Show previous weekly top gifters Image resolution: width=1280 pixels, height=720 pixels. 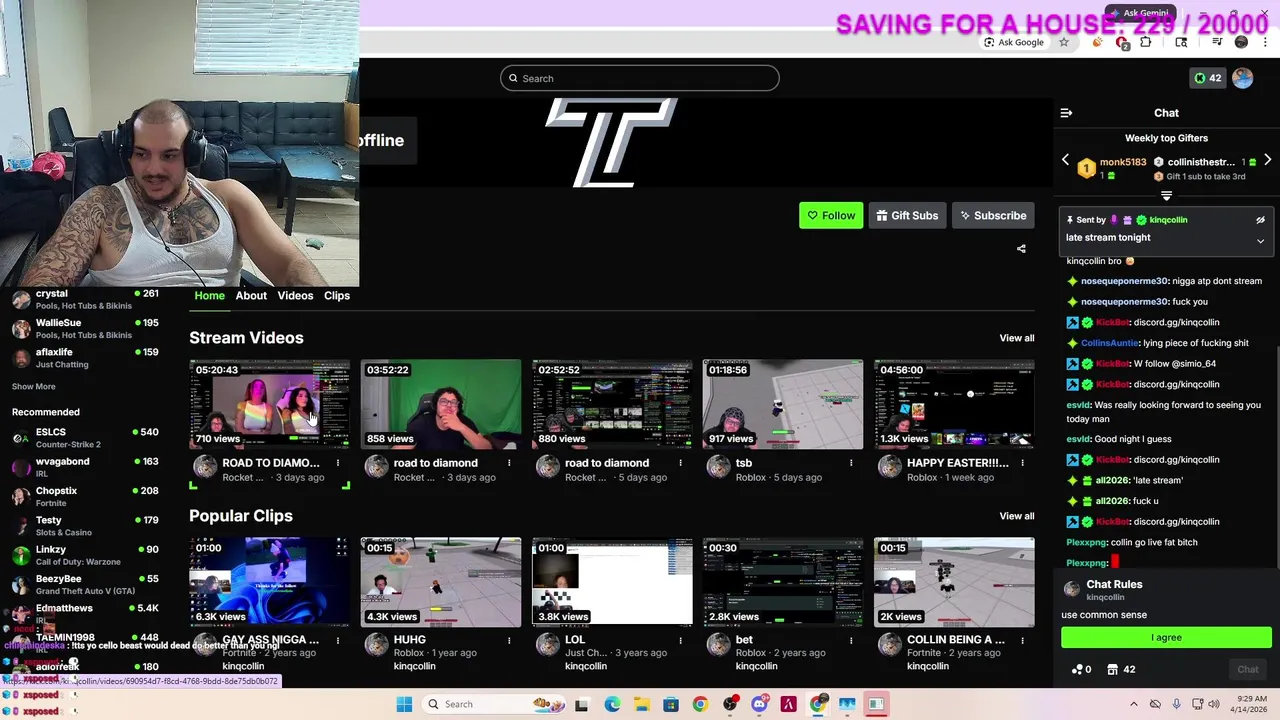[1065, 160]
